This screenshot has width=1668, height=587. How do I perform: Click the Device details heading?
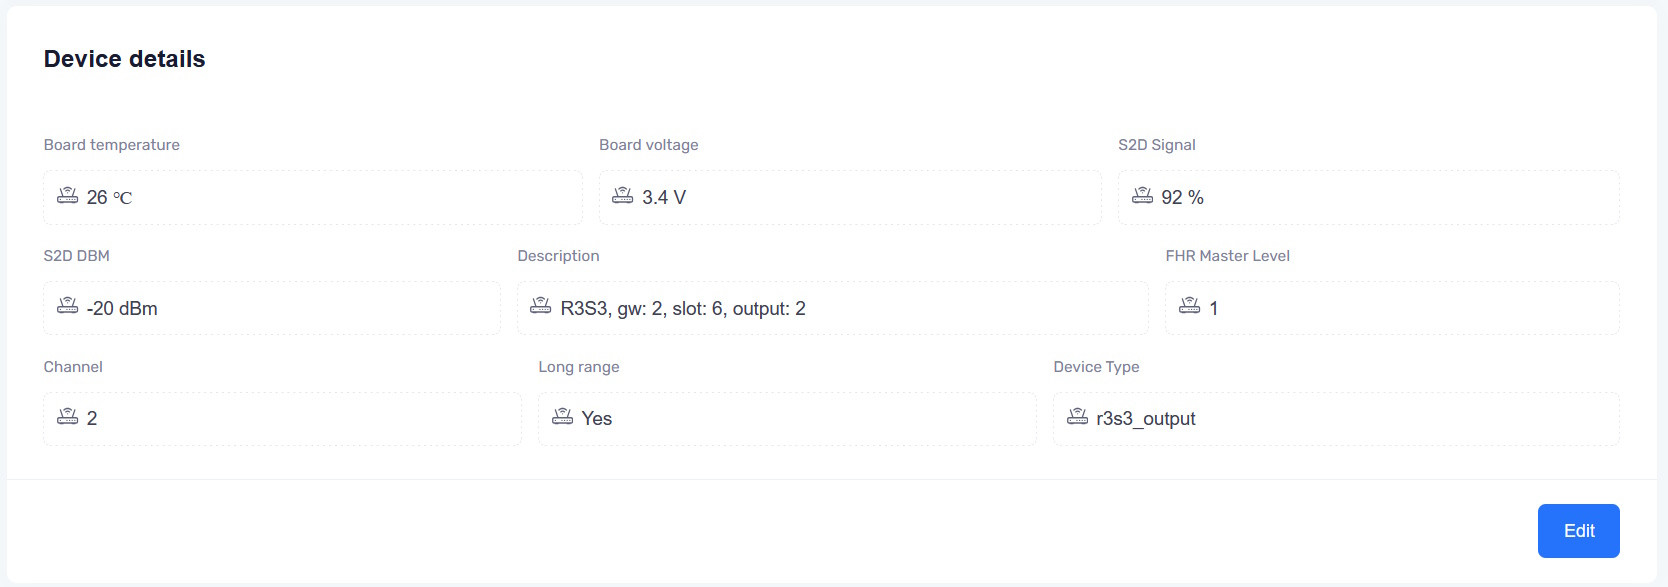coord(124,59)
